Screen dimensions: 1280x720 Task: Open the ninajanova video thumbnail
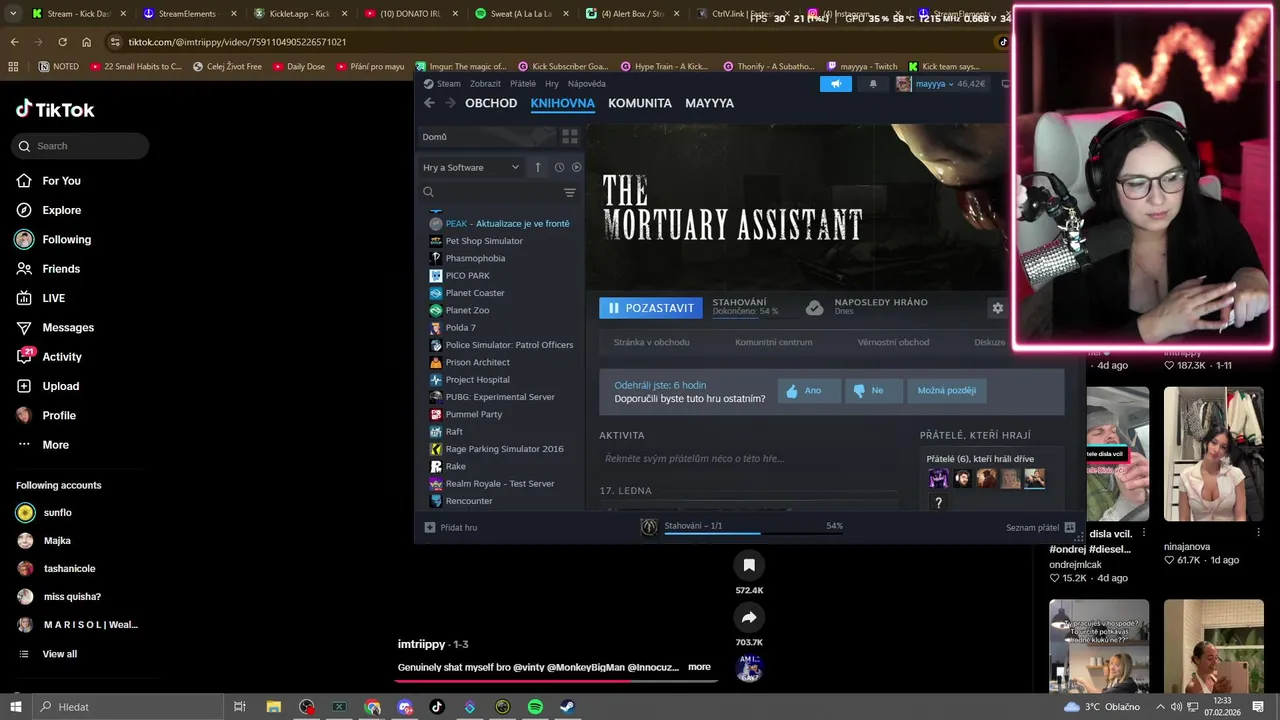click(1213, 454)
